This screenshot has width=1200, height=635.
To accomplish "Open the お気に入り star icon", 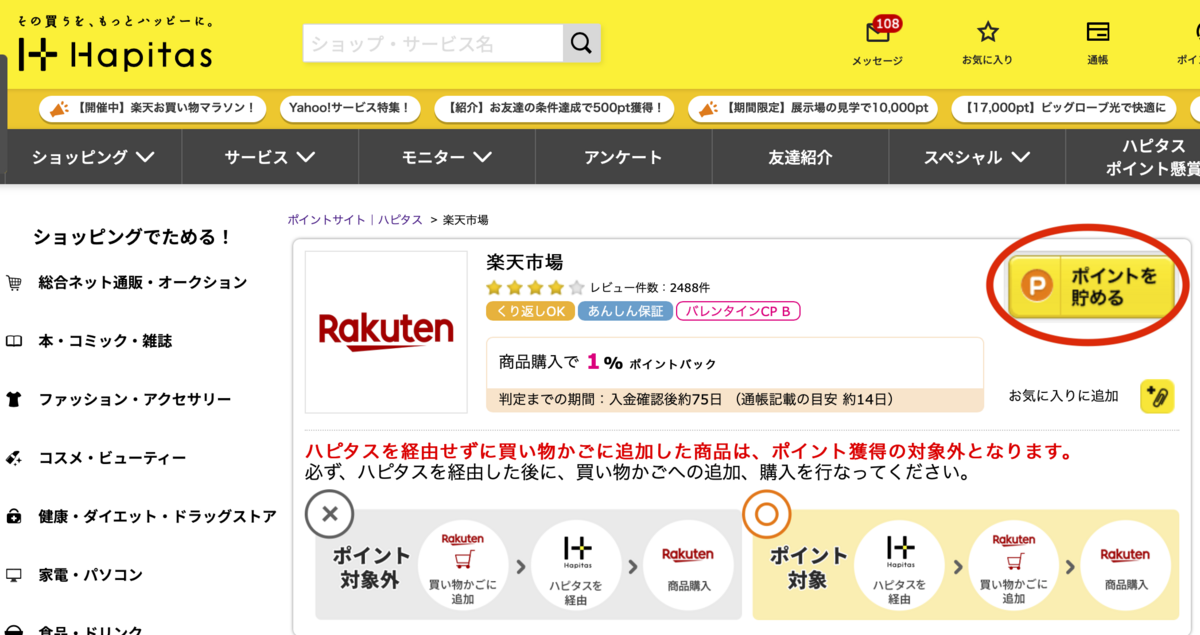I will [x=987, y=32].
